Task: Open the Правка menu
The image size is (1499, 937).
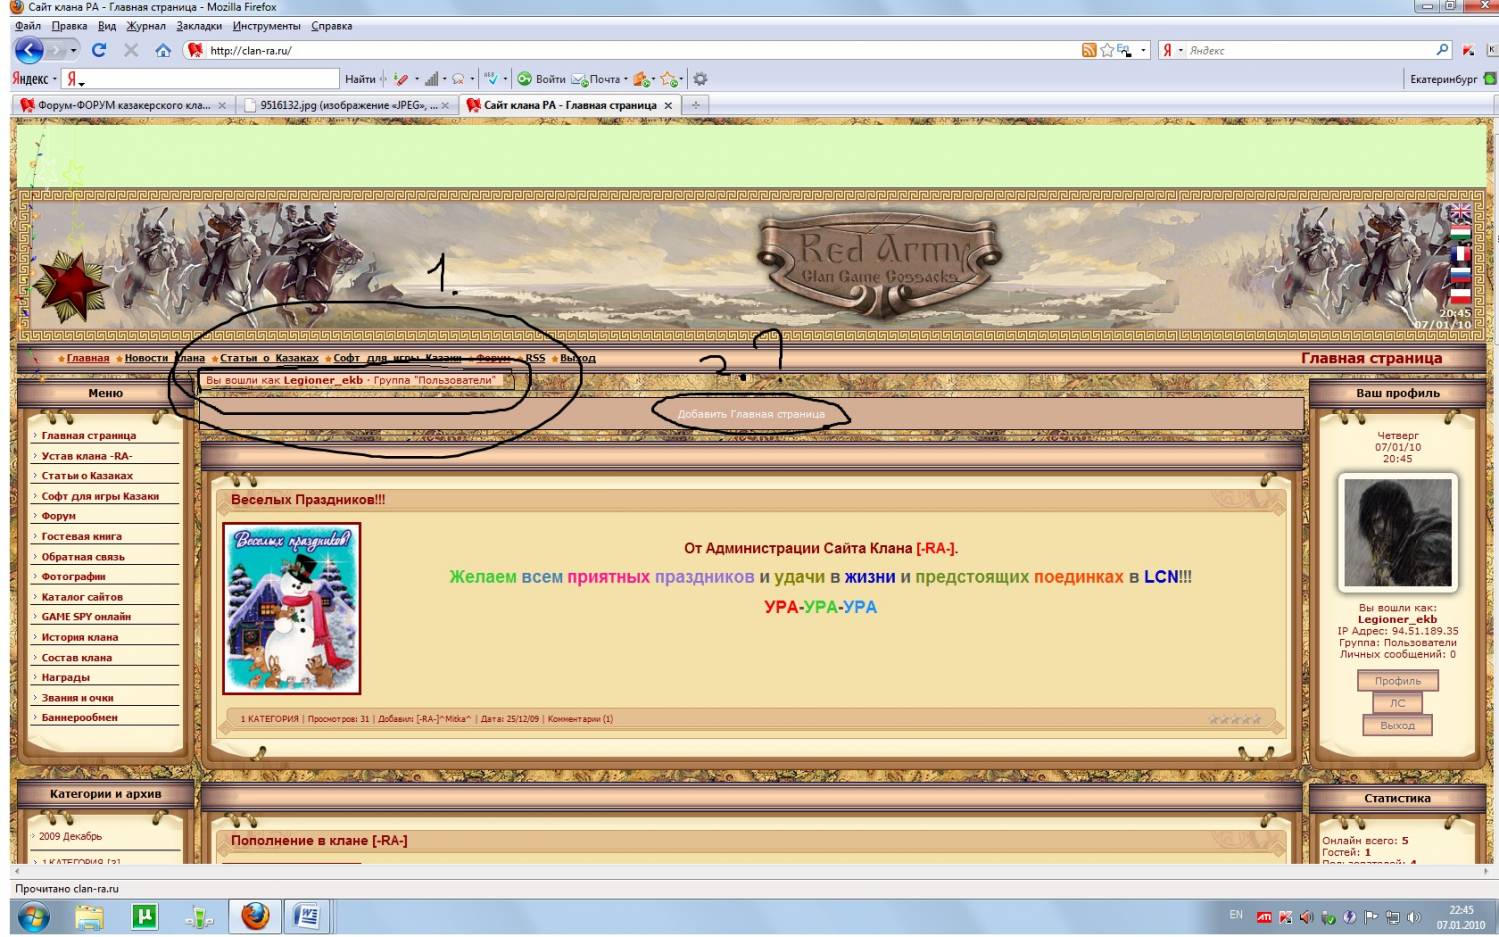Action: [69, 26]
